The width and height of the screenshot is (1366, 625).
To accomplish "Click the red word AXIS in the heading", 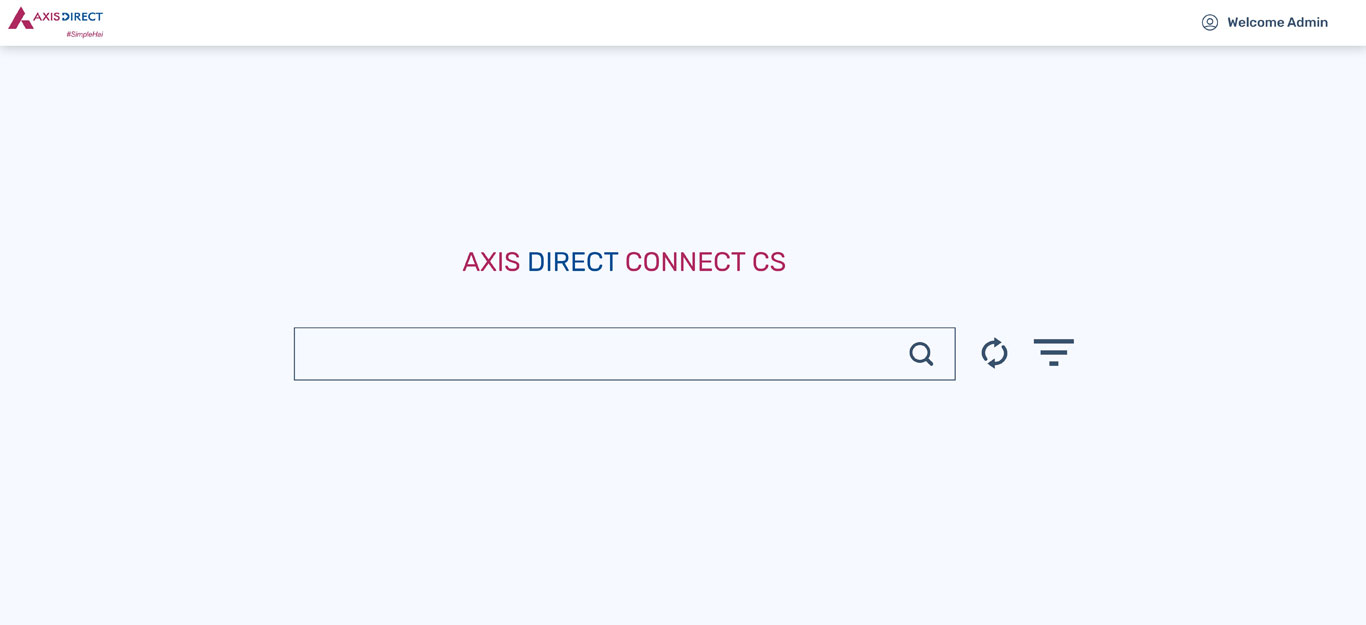I will pos(491,262).
